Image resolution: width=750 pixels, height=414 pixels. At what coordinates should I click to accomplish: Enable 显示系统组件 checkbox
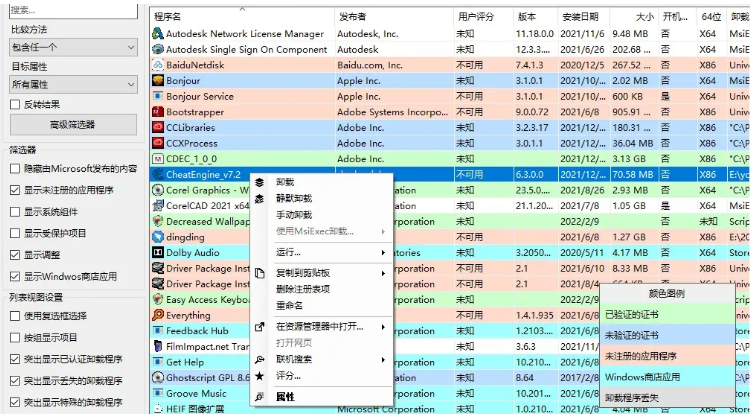pyautogui.click(x=15, y=212)
